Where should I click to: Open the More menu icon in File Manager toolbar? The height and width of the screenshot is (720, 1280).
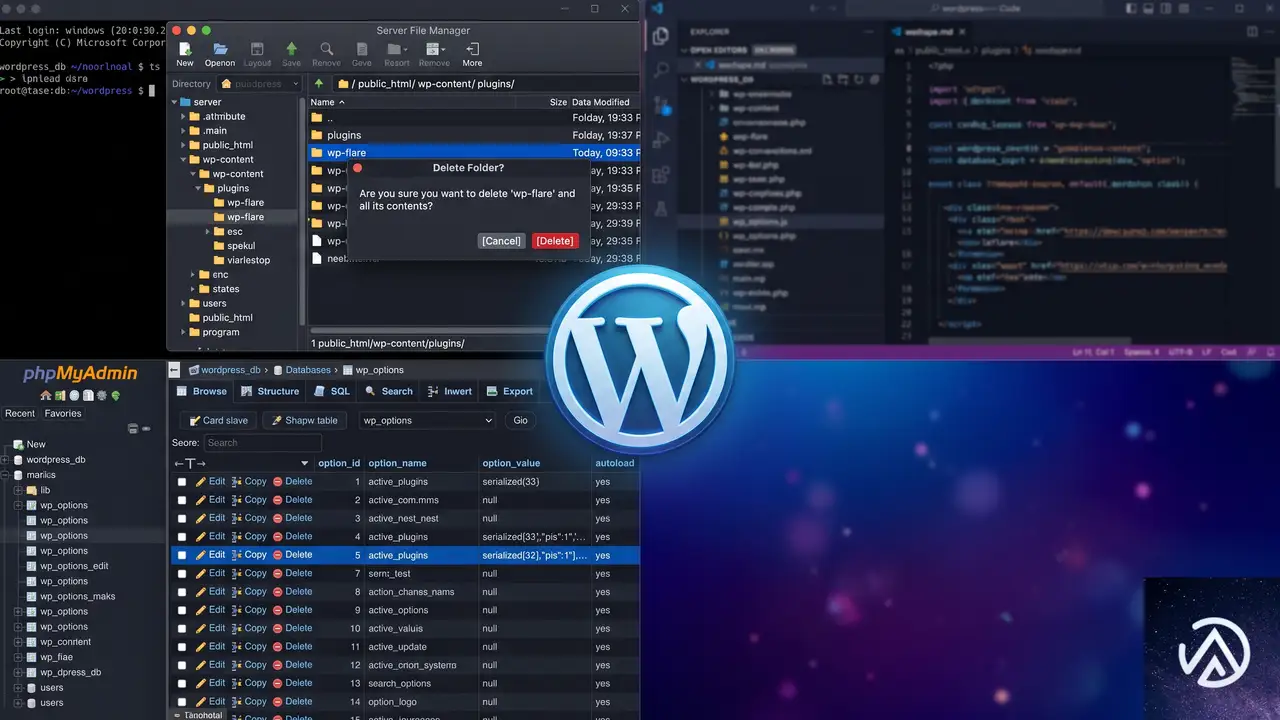pos(472,49)
